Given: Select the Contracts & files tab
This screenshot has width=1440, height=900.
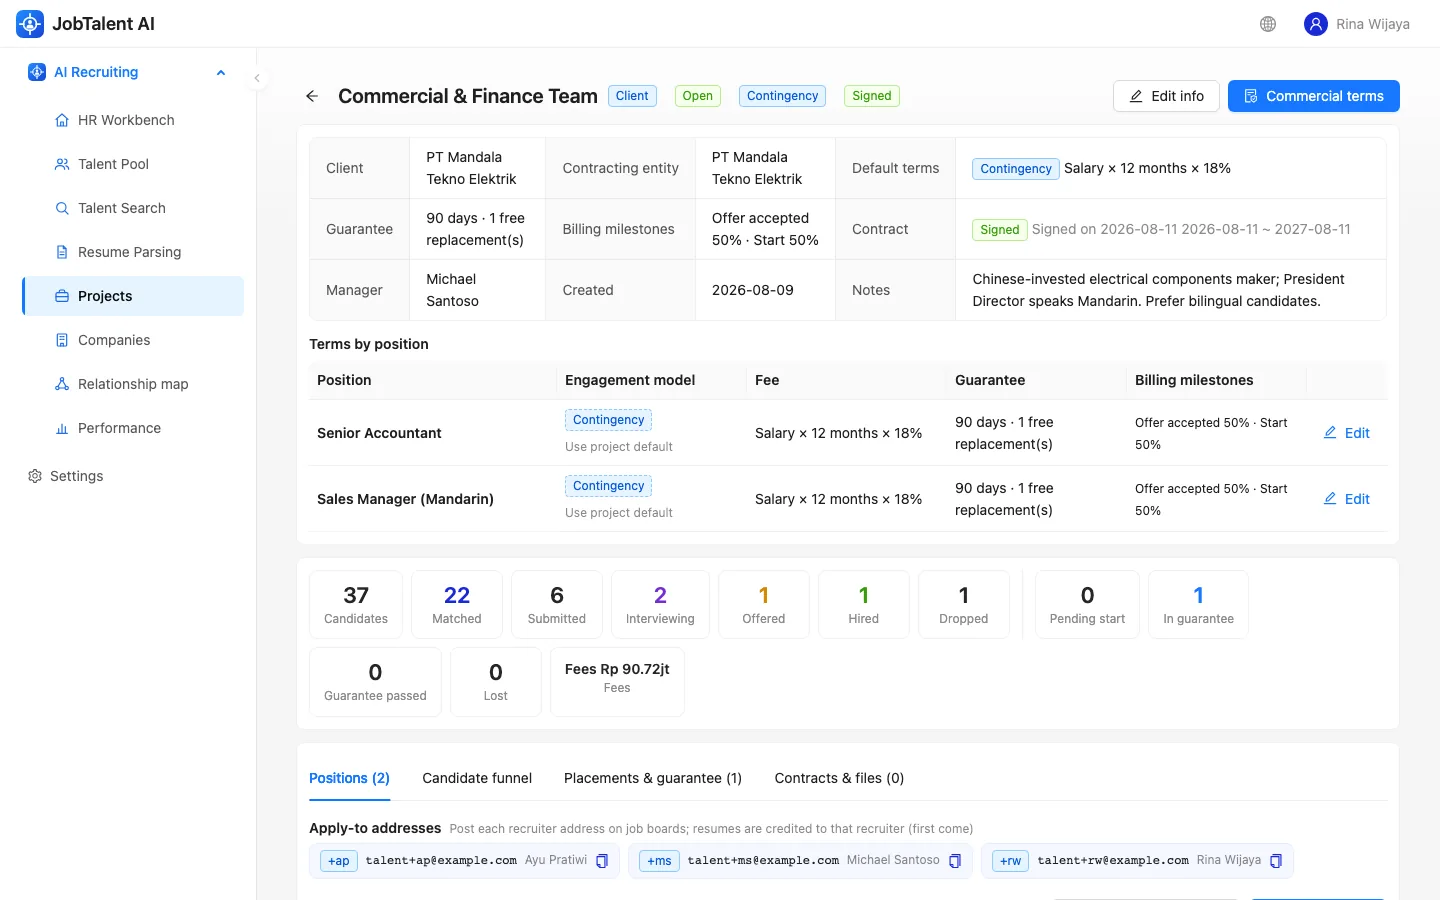Looking at the screenshot, I should tap(839, 778).
